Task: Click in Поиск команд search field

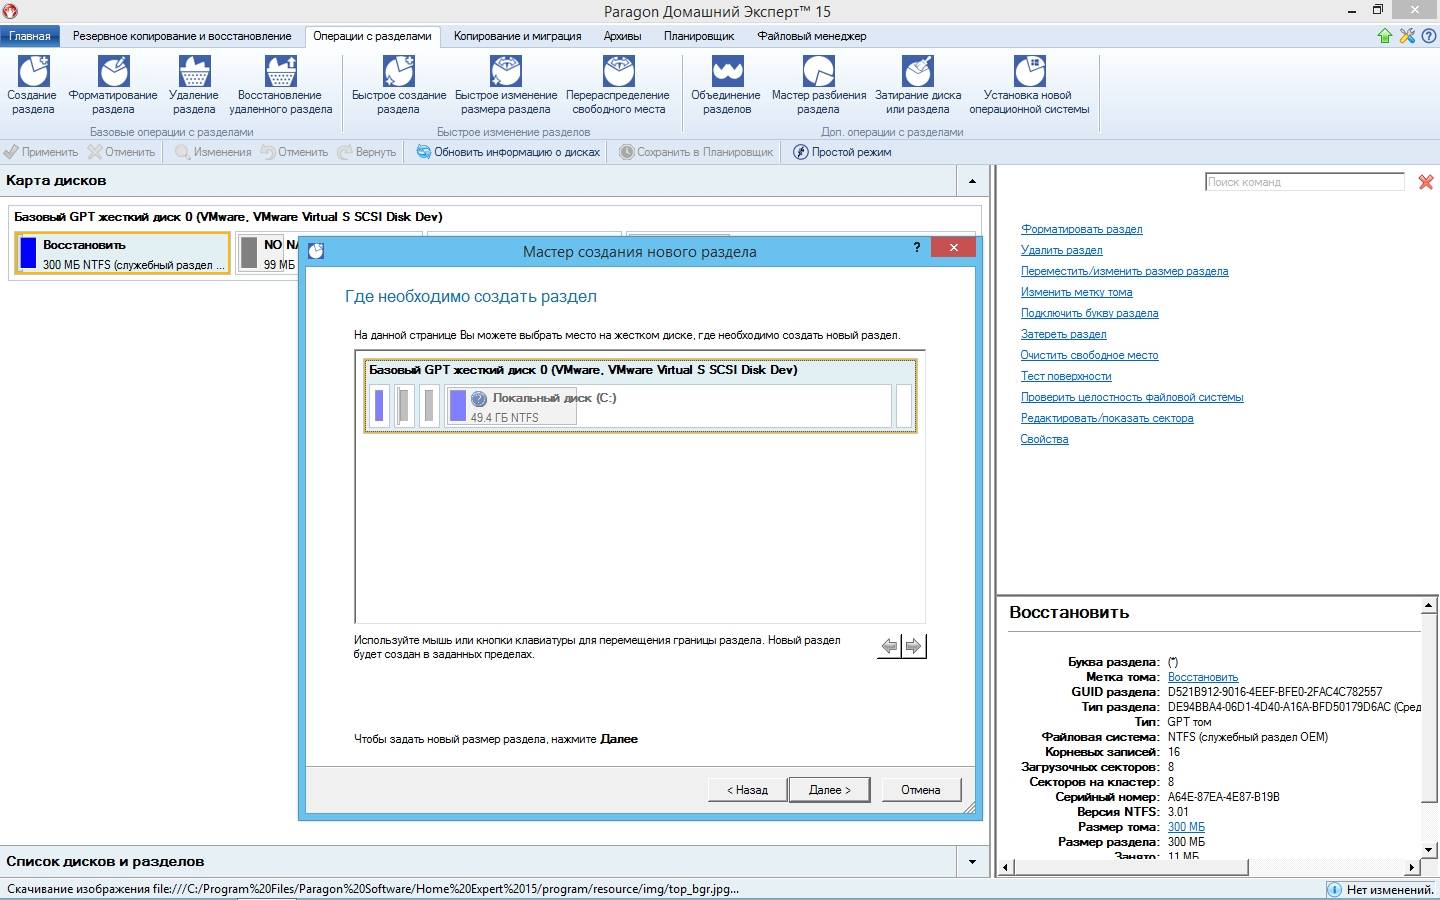Action: tap(1305, 182)
